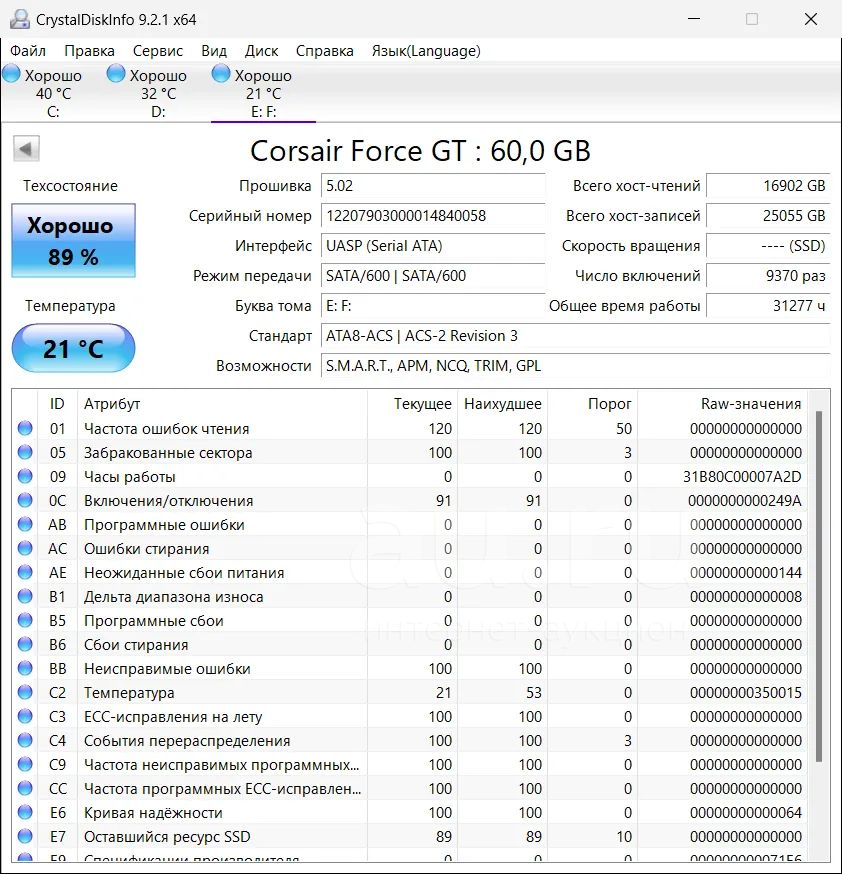Screen dimensions: 842x874
Task: Click the host reads value 16902 GB
Action: (768, 186)
